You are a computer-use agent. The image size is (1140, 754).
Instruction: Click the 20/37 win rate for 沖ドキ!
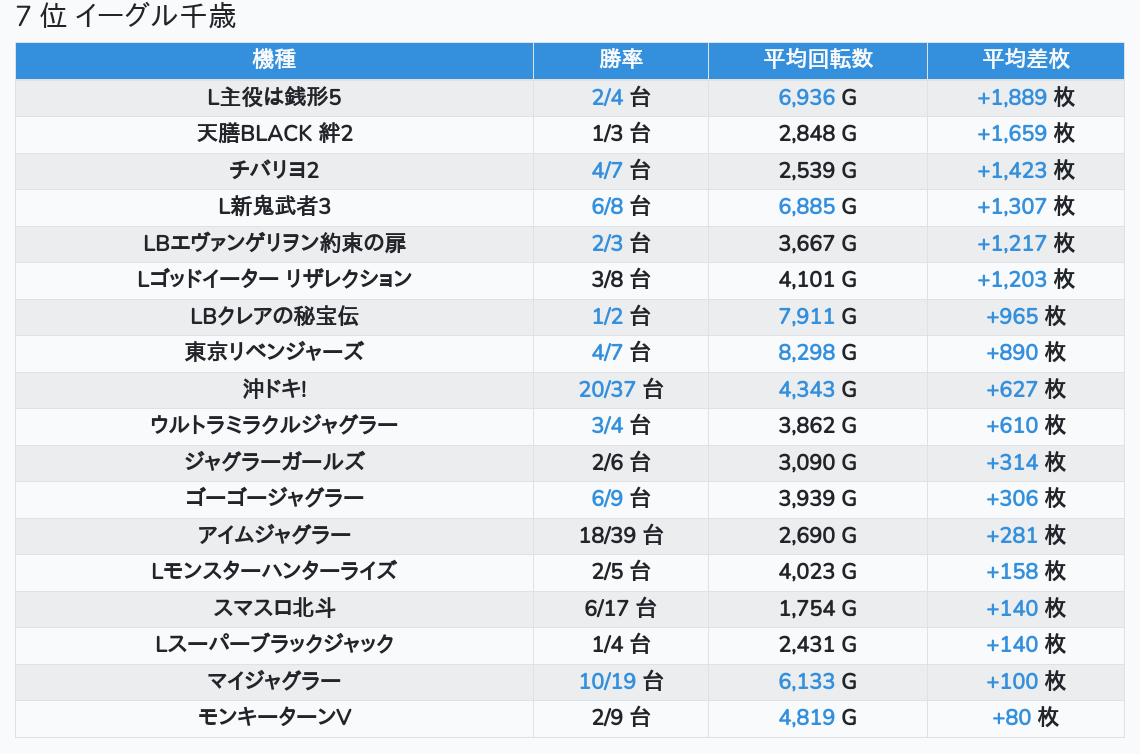pyautogui.click(x=609, y=389)
